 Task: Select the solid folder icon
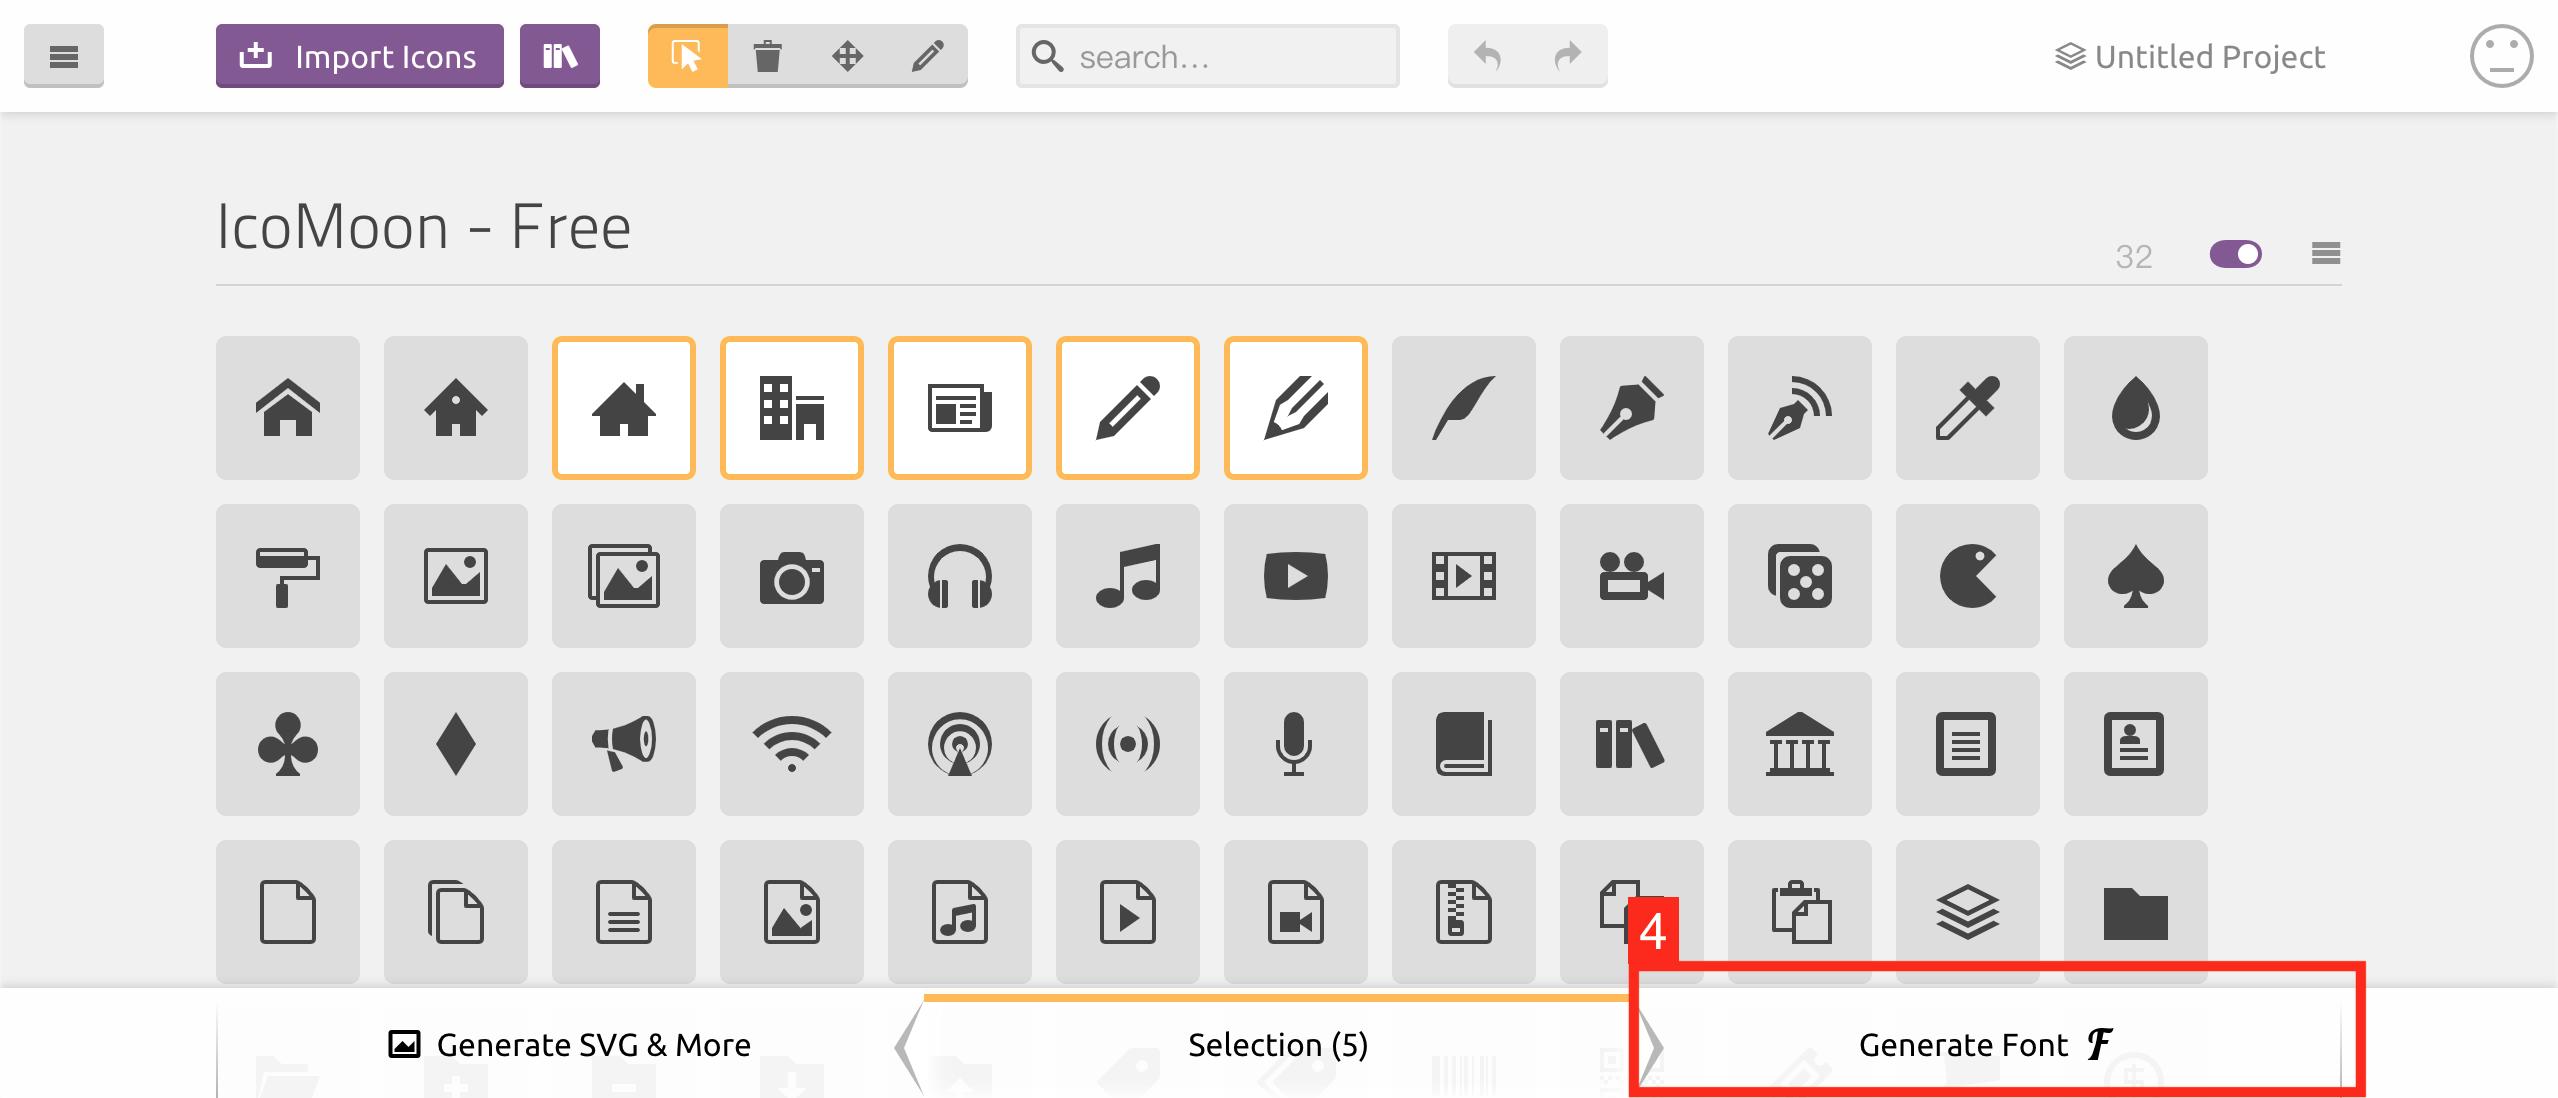point(2136,912)
